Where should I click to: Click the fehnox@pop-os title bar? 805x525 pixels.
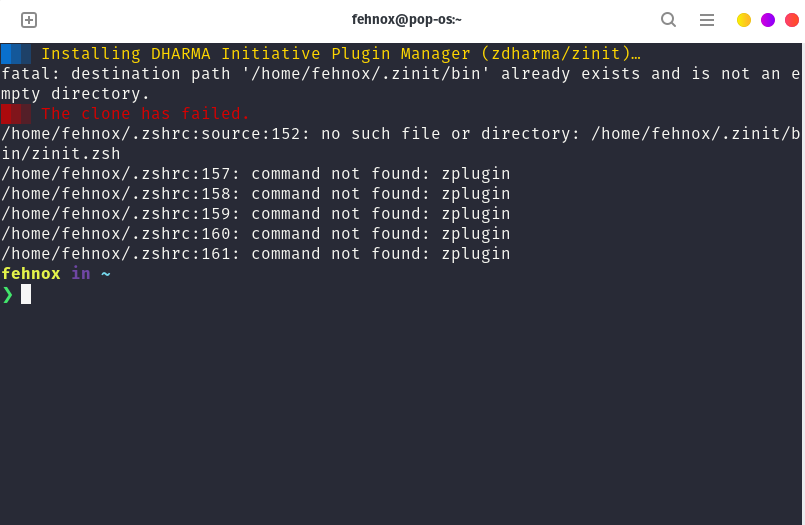[x=406, y=20]
